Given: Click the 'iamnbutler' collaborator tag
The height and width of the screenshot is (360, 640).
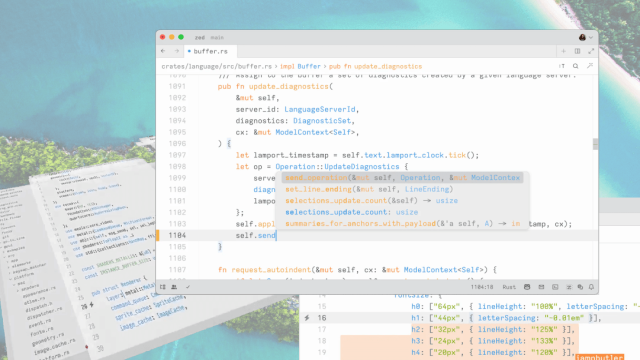Looking at the screenshot, I should 599,357.
